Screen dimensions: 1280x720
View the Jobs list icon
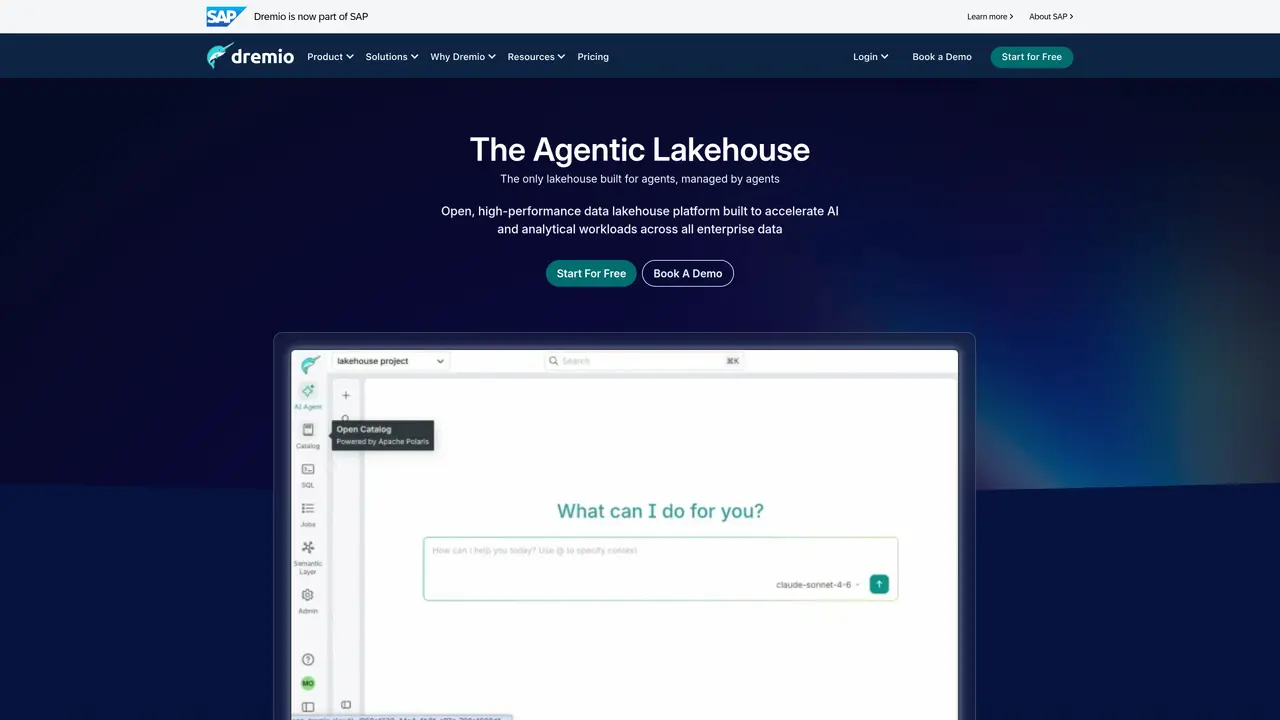point(308,508)
